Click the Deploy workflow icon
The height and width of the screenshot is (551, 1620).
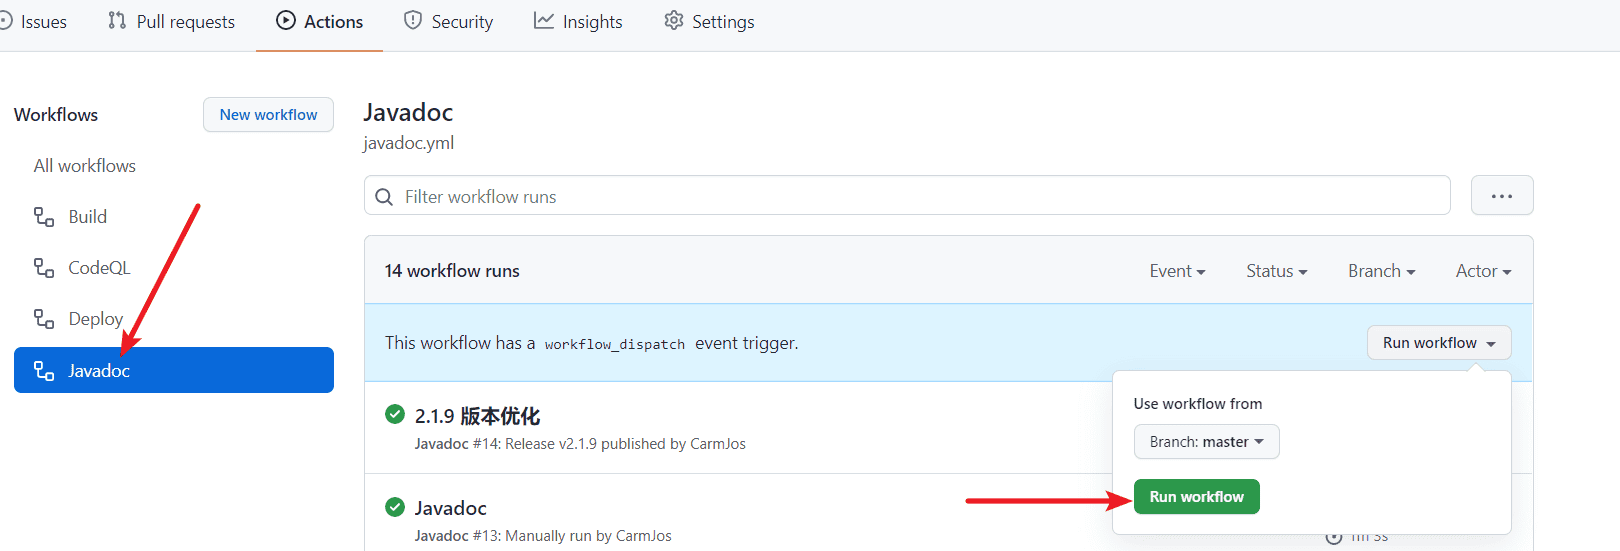[x=44, y=319]
